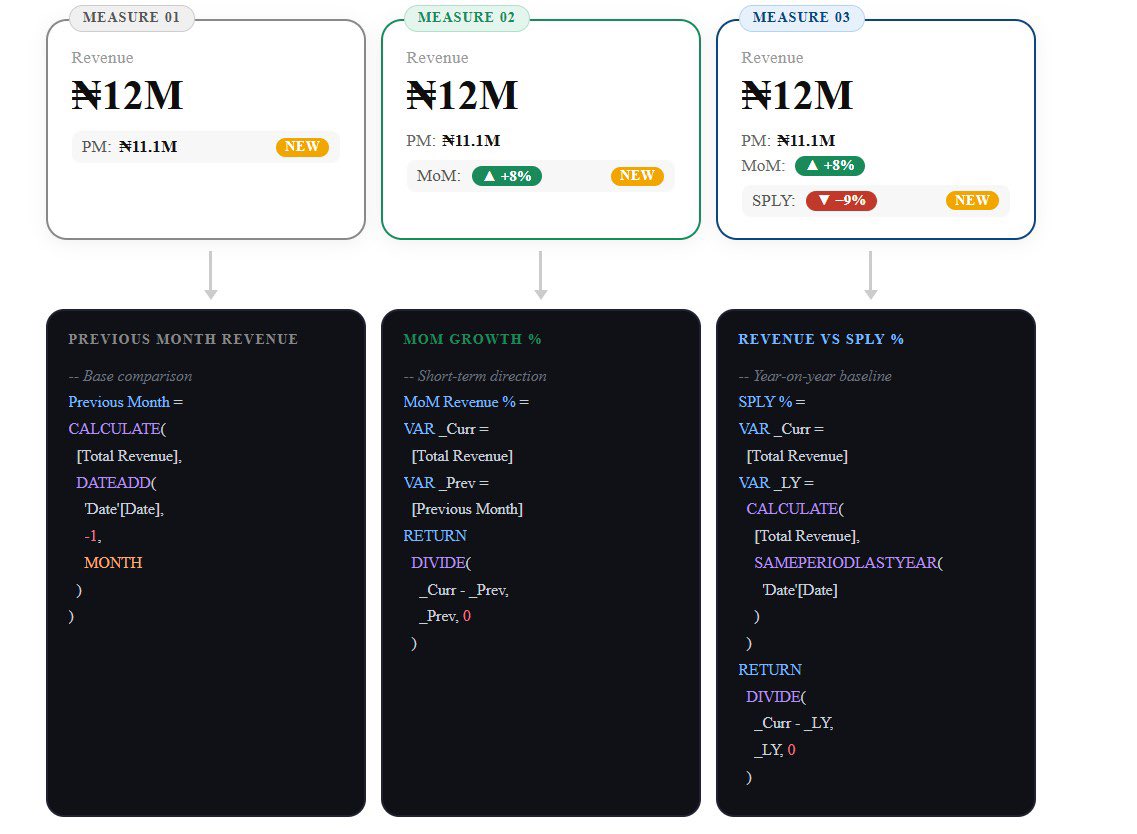Click PM ₦11.1M in Measure 01 card
This screenshot has width=1137, height=834.
coord(129,146)
